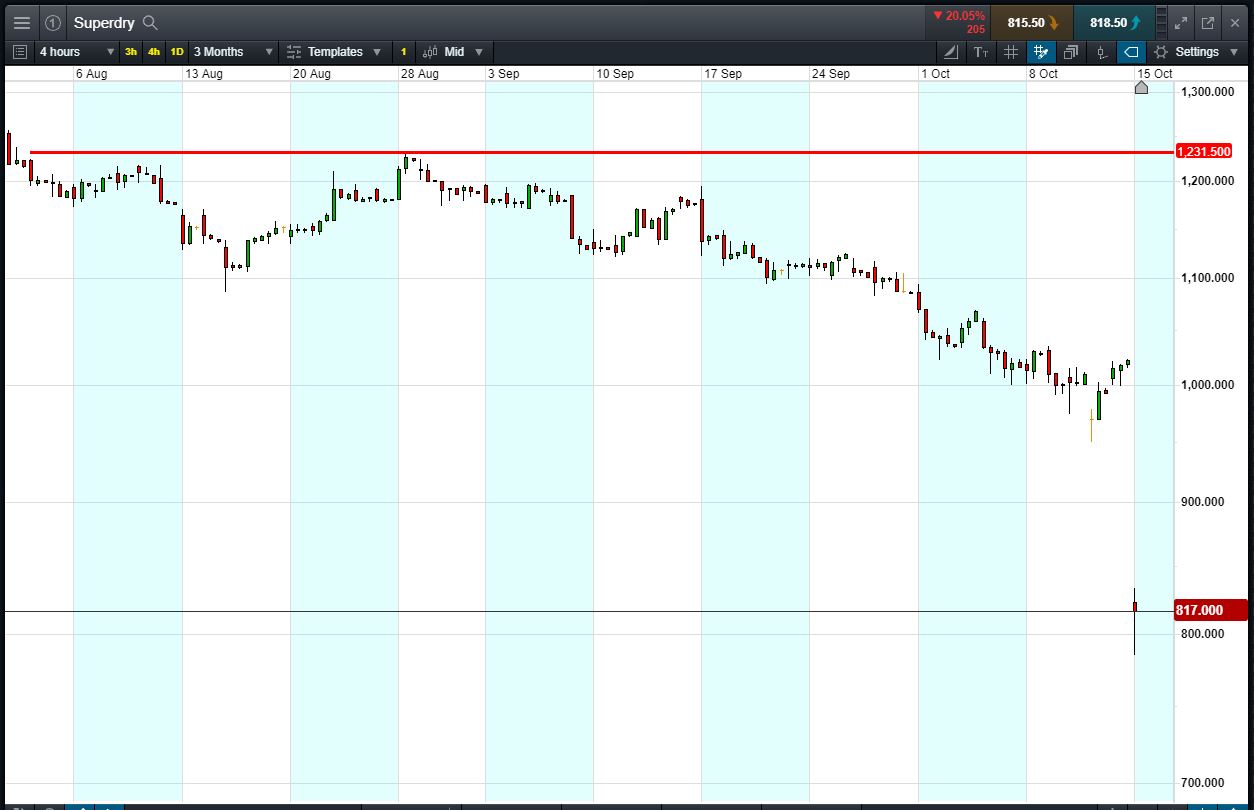The image size is (1254, 810).
Task: Open the chart list panel icon
Action: click(x=19, y=52)
